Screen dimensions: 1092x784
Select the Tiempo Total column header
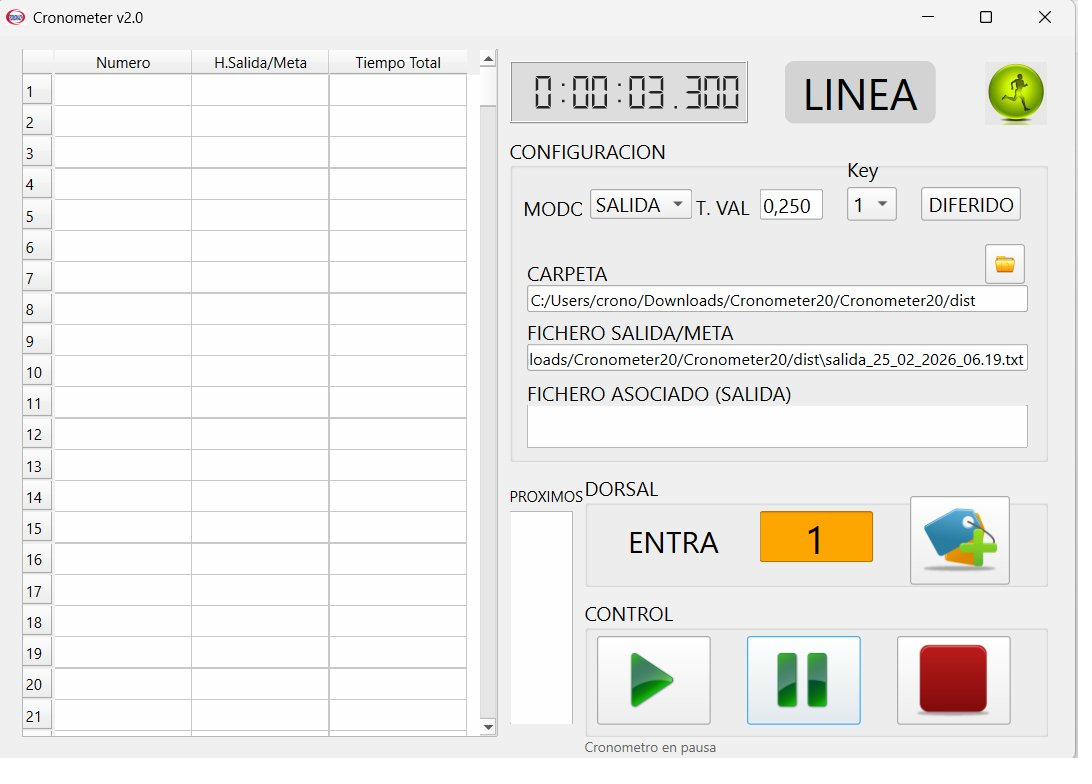pyautogui.click(x=398, y=63)
